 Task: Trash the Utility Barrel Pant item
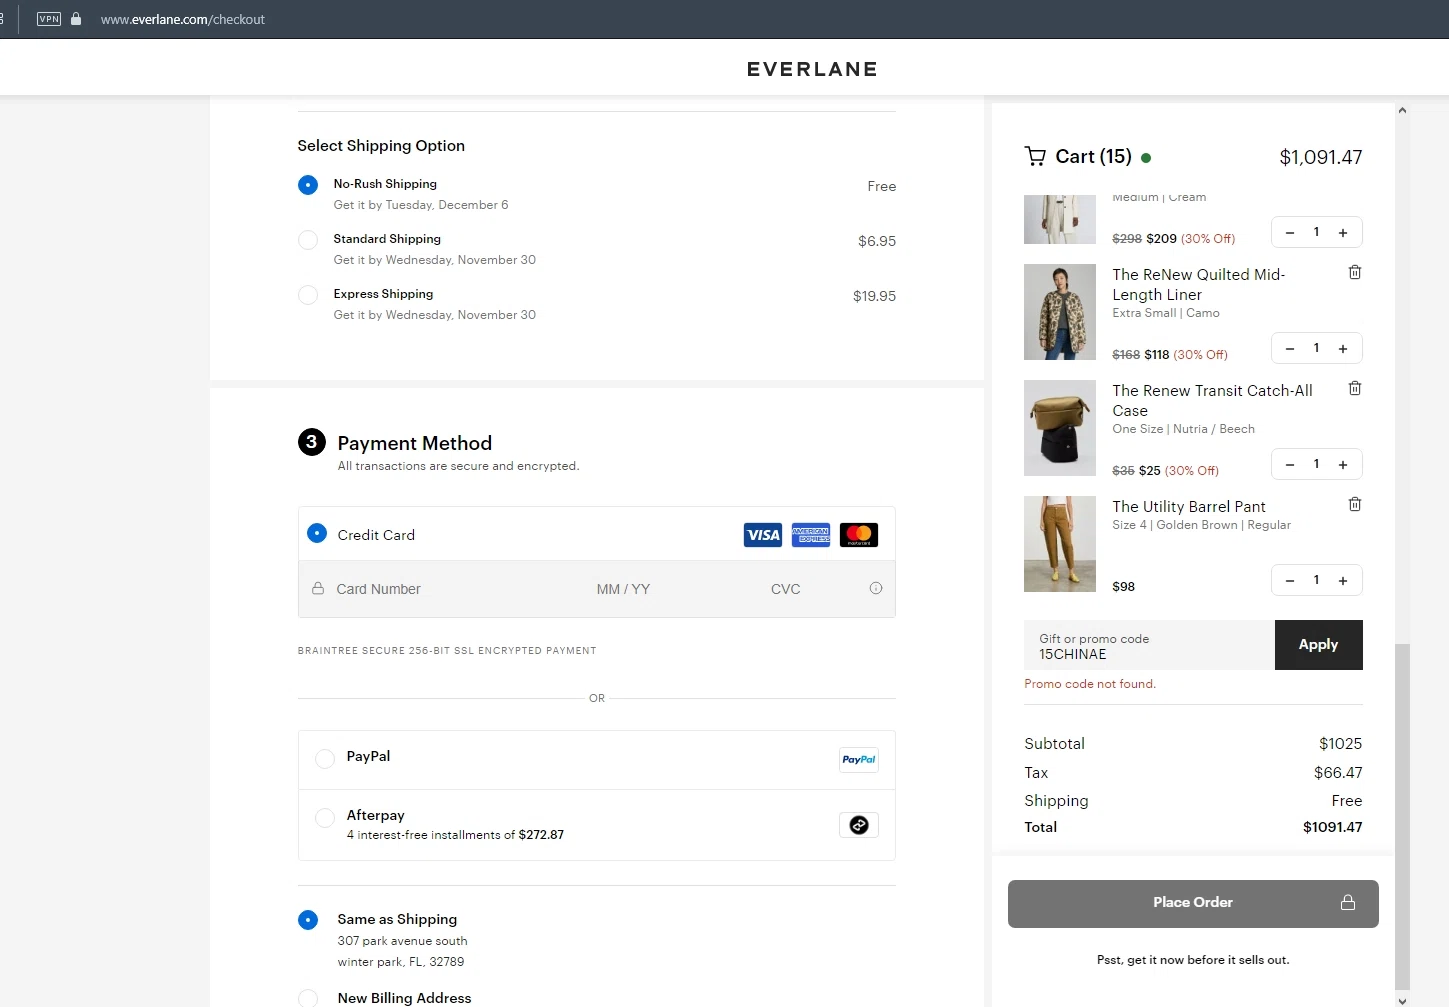tap(1355, 504)
